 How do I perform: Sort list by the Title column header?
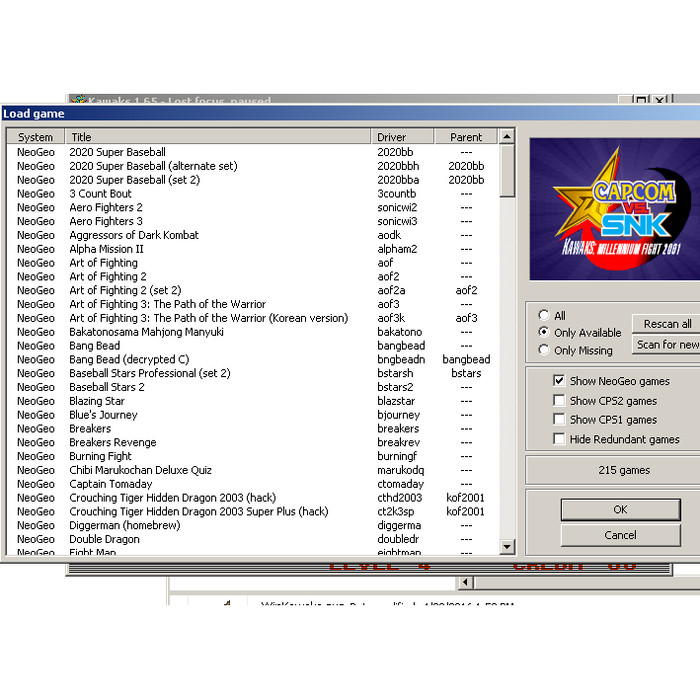(x=218, y=137)
